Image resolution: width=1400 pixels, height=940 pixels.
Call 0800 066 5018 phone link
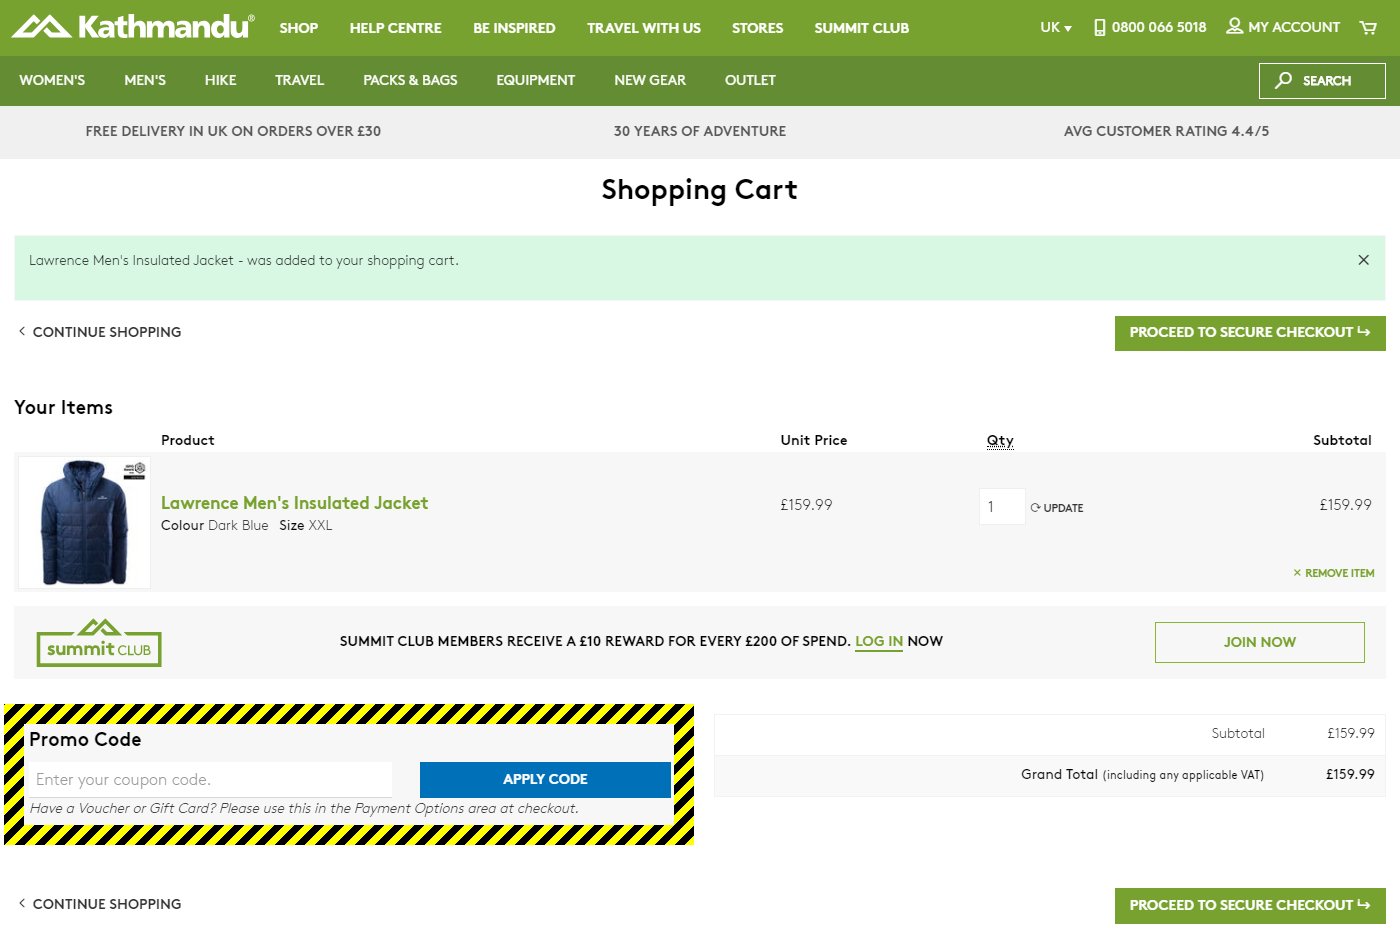[1150, 27]
